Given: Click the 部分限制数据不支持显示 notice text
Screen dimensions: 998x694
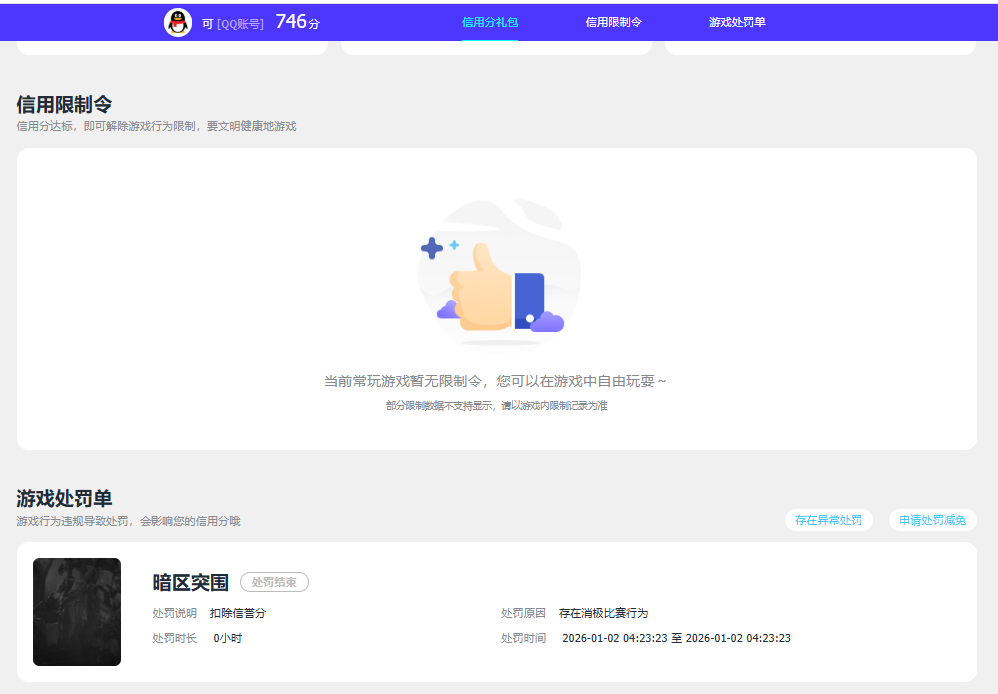Looking at the screenshot, I should click(x=499, y=408).
